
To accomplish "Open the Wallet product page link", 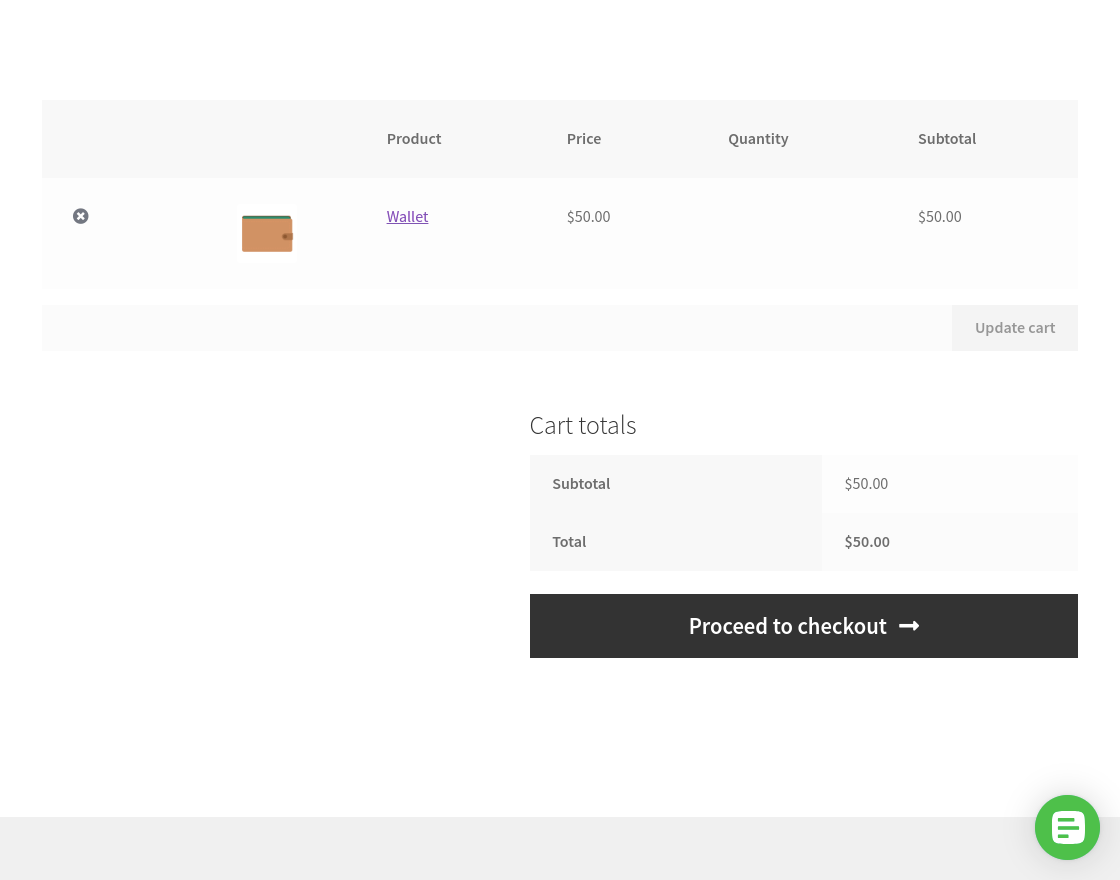I will click(407, 216).
